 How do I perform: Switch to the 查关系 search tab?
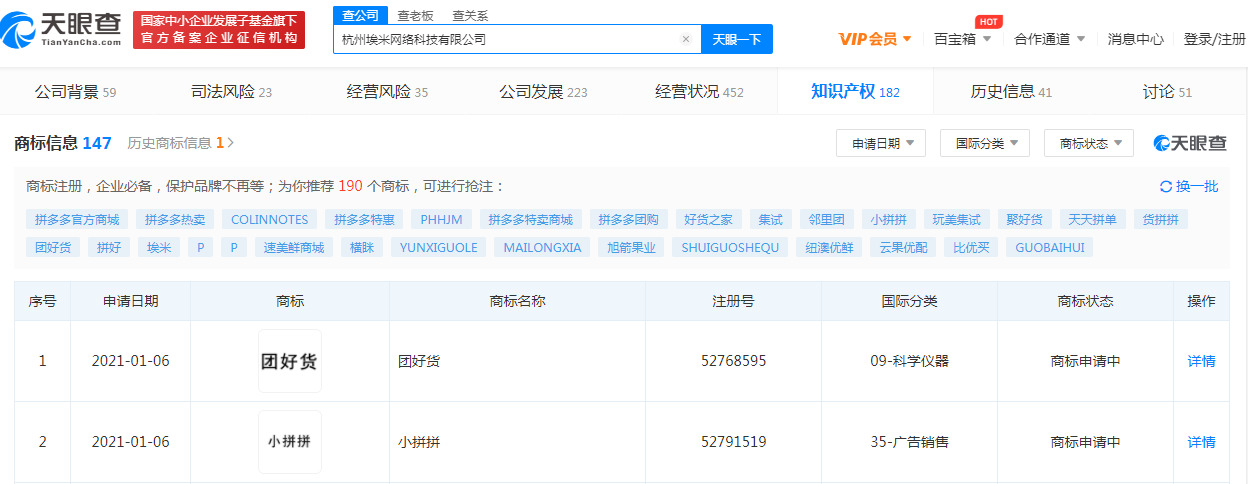(470, 16)
